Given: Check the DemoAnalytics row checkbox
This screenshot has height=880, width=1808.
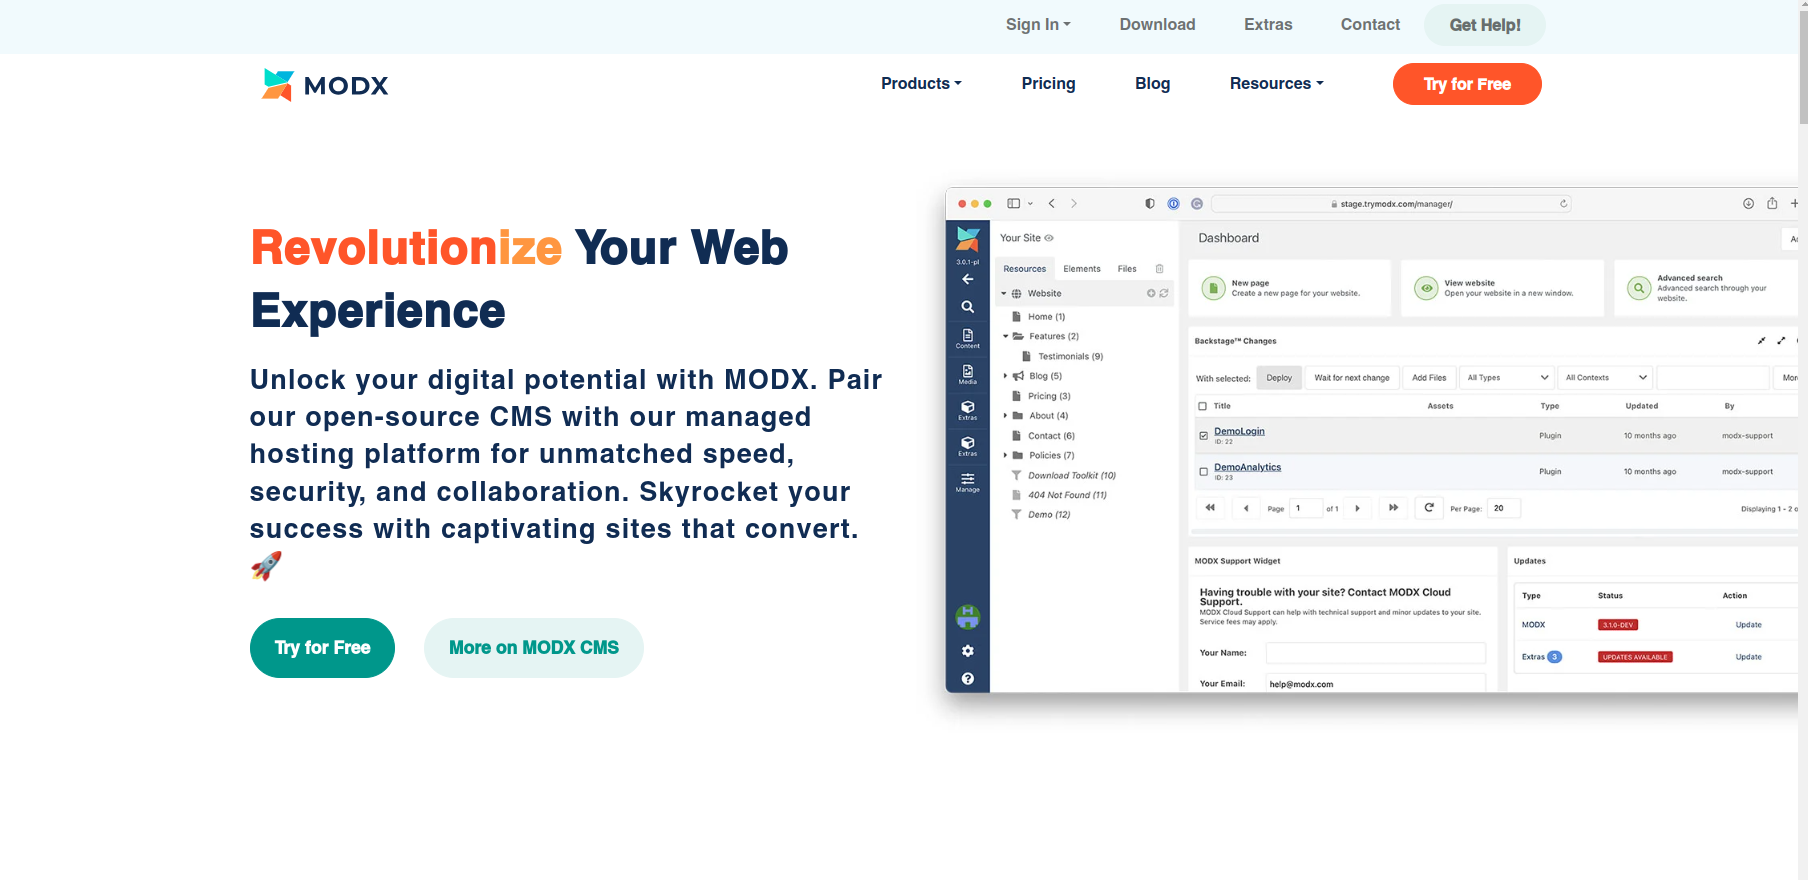Looking at the screenshot, I should (1203, 472).
